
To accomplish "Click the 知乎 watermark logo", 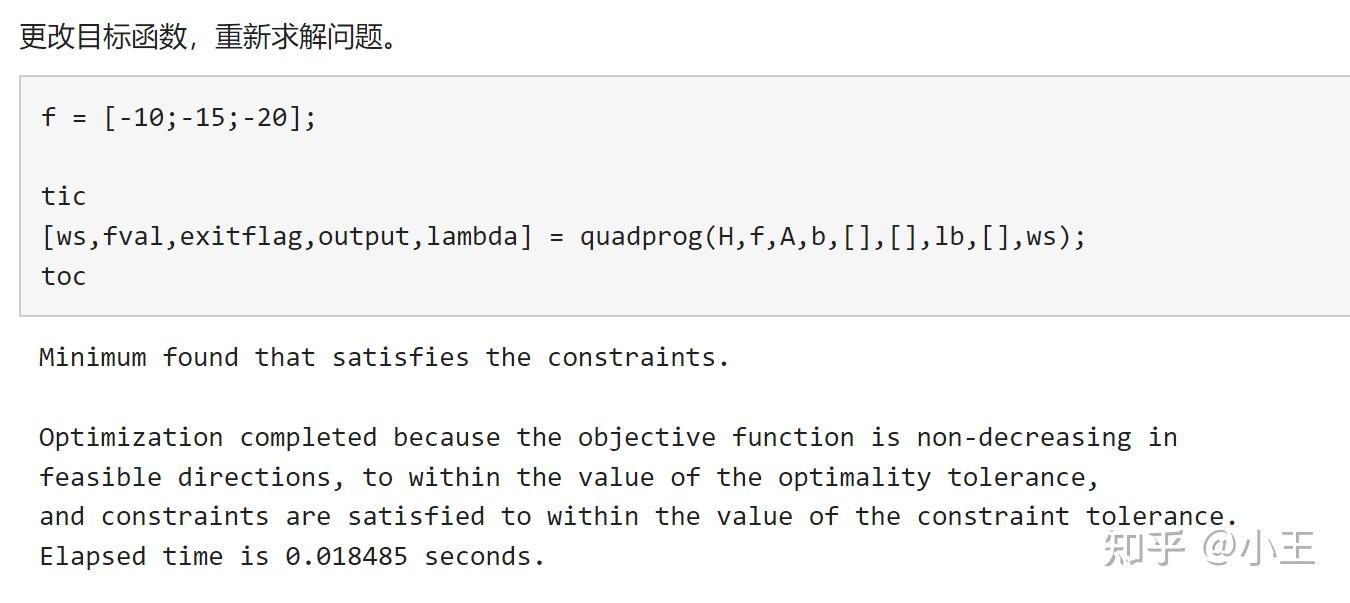I will (1144, 548).
